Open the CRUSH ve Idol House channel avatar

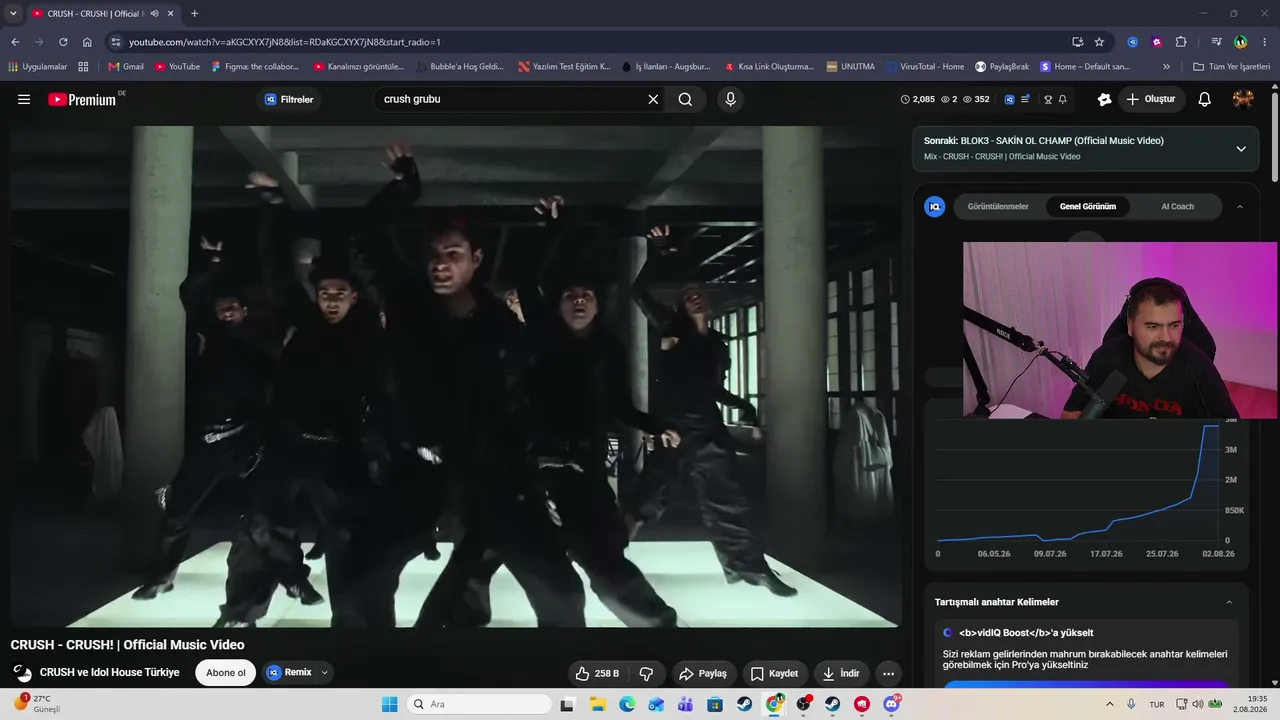point(22,673)
